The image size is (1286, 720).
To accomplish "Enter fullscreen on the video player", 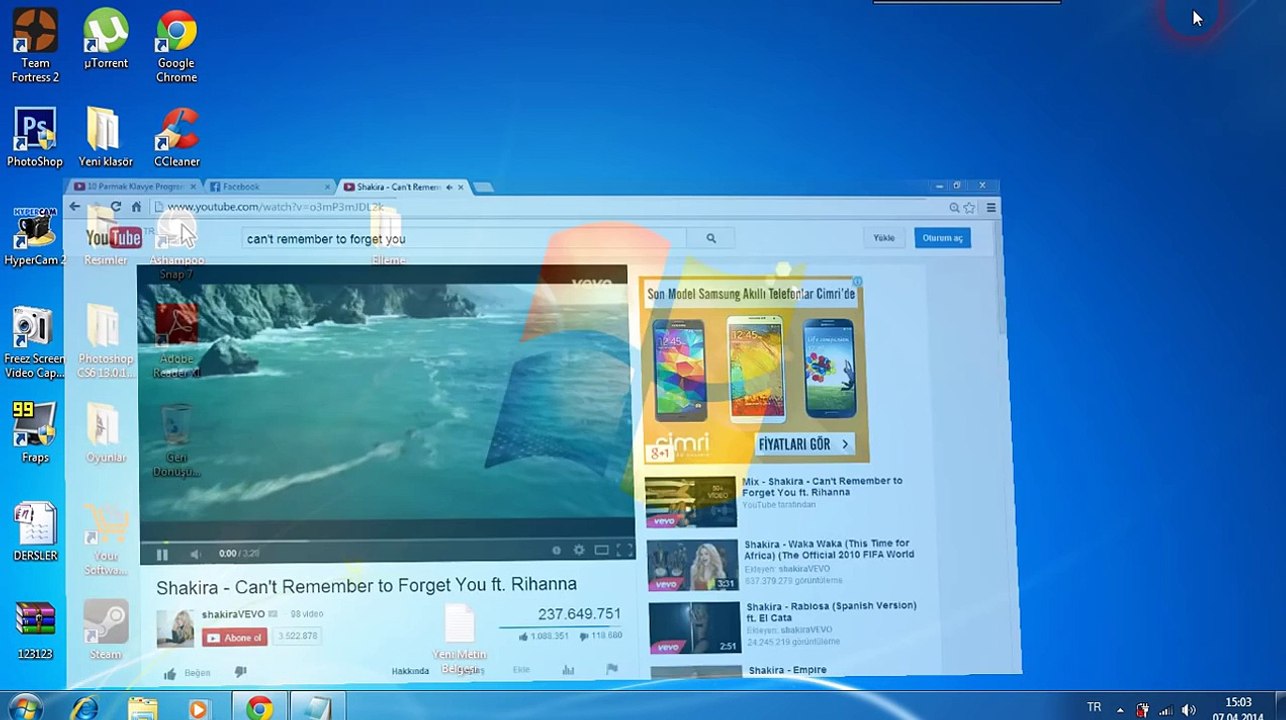I will coord(624,550).
